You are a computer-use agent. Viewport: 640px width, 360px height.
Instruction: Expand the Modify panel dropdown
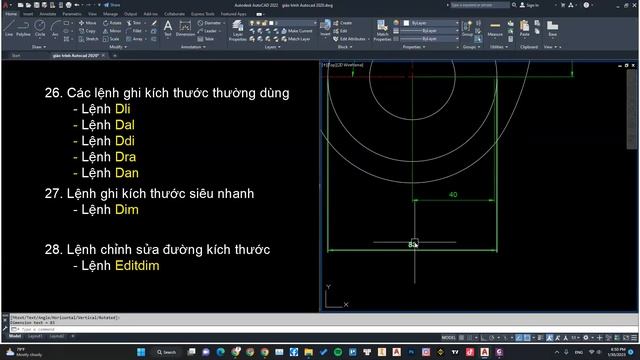(119, 47)
